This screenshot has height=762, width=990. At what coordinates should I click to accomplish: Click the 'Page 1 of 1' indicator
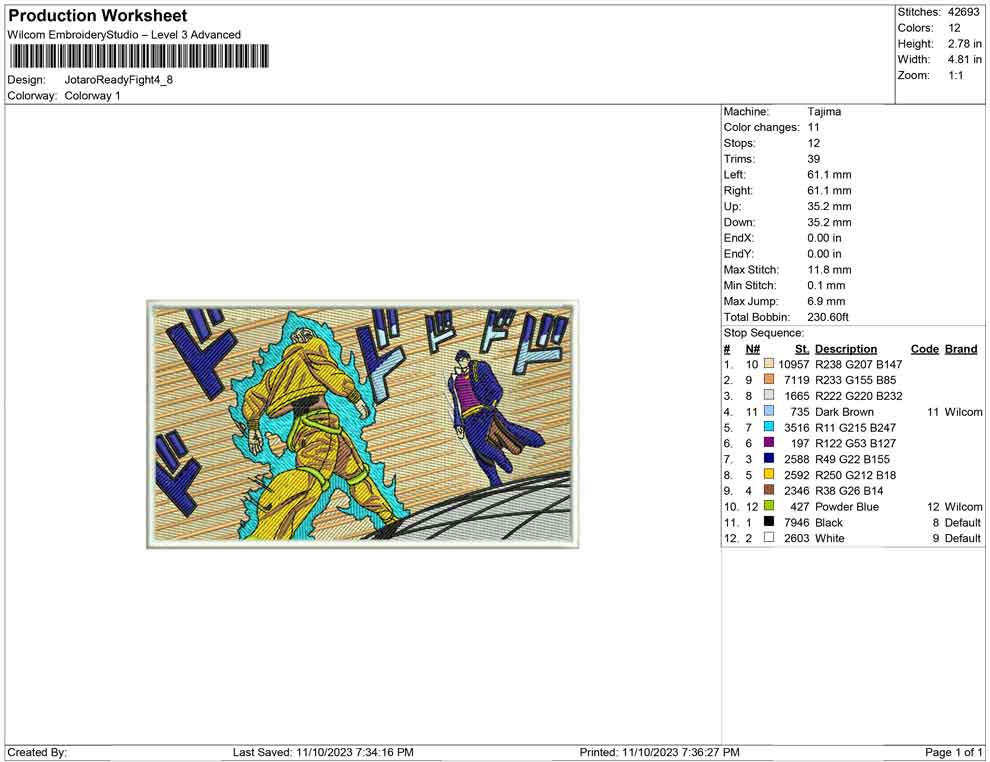point(954,752)
